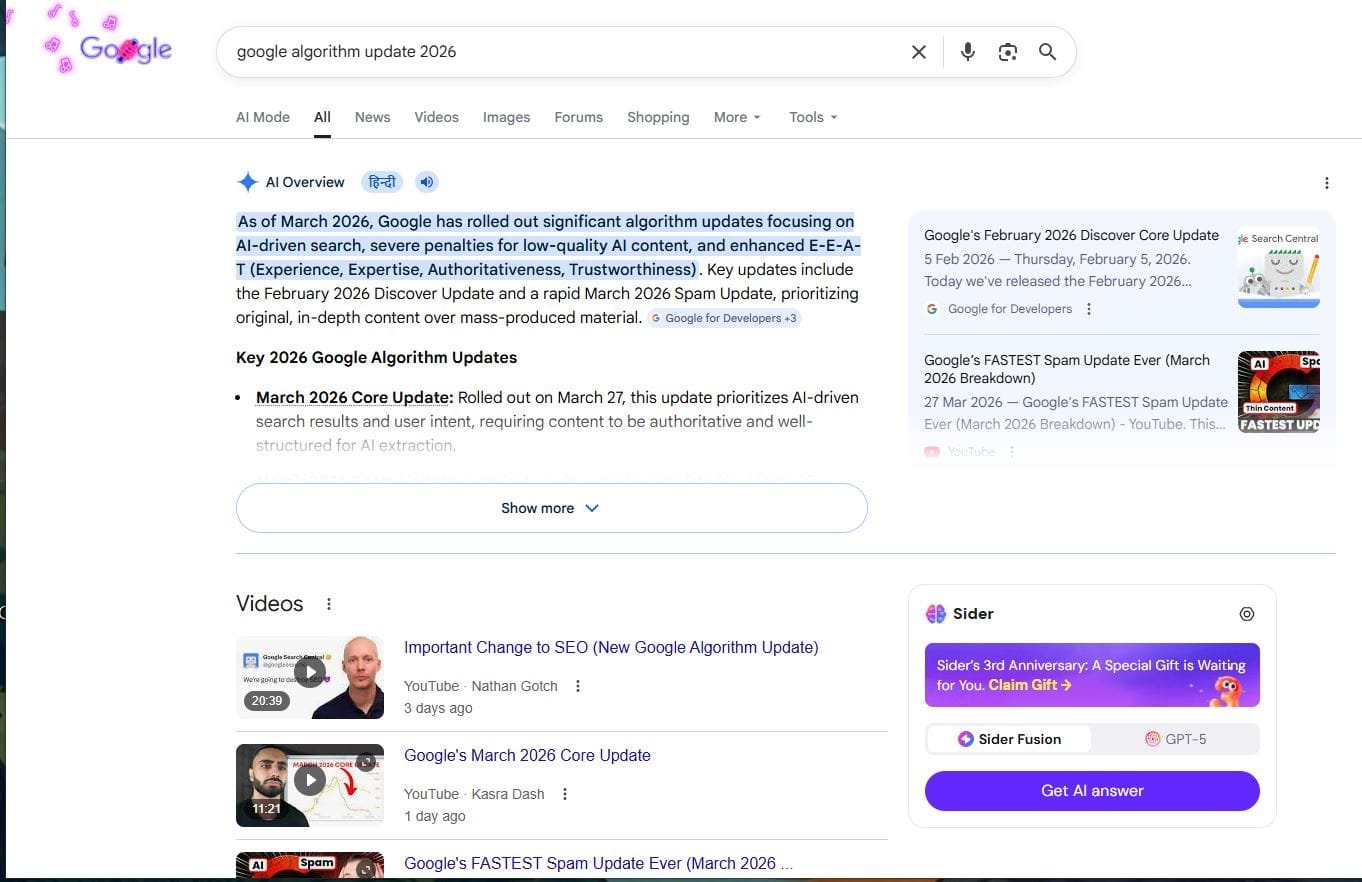The width and height of the screenshot is (1362, 882).
Task: Open options menu for Kasra Dash video
Action: [x=564, y=794]
